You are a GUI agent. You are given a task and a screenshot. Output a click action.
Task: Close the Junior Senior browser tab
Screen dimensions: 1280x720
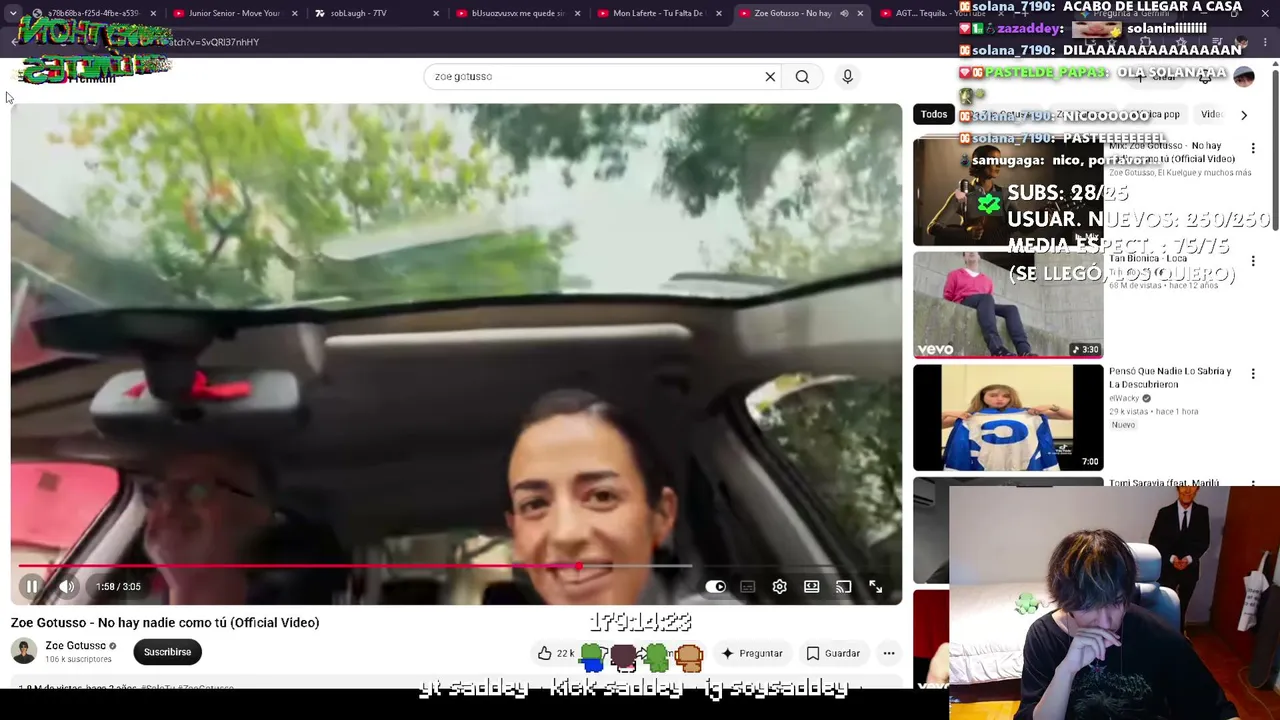point(294,13)
